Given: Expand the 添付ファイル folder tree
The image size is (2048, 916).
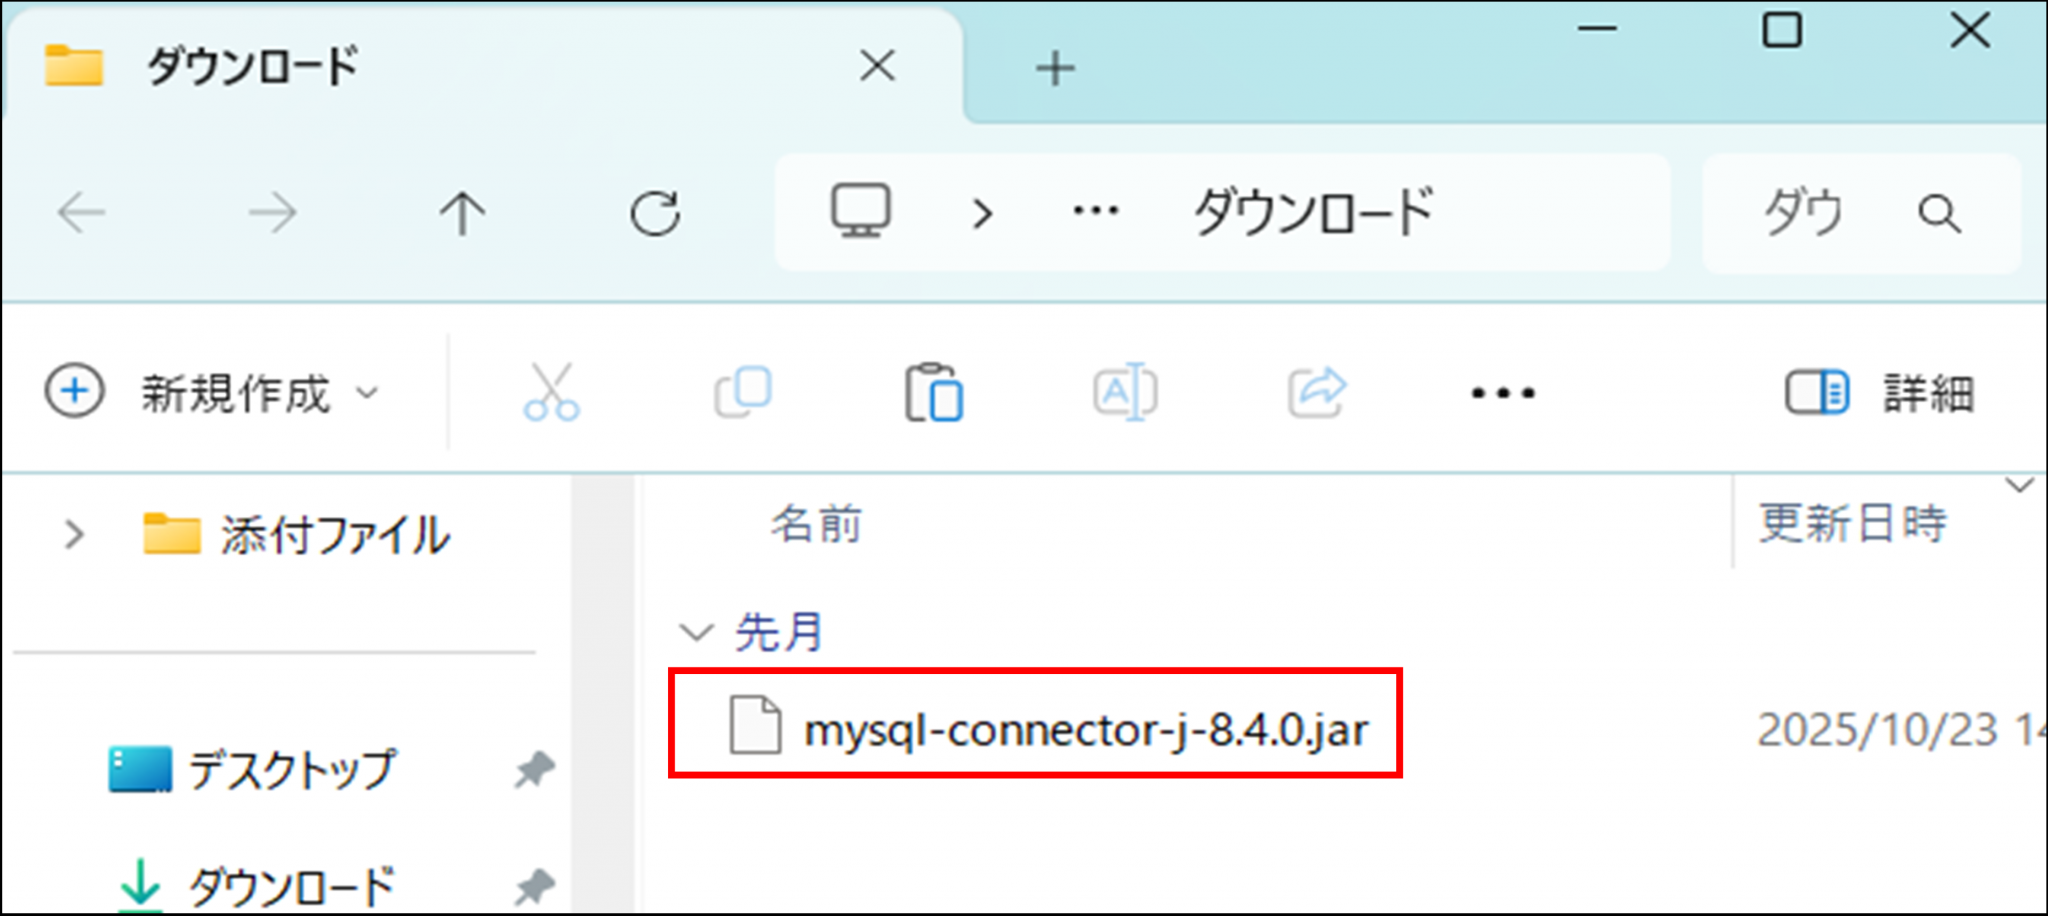Looking at the screenshot, I should [74, 534].
